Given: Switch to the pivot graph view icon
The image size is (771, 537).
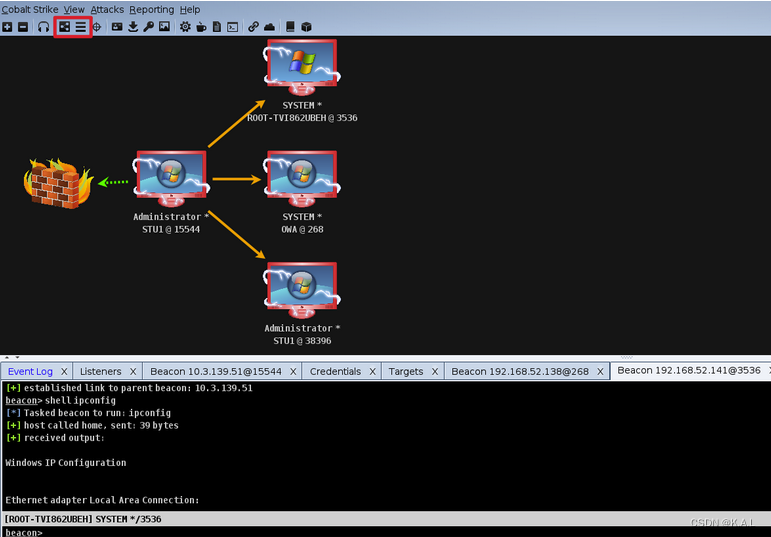Looking at the screenshot, I should [x=65, y=27].
